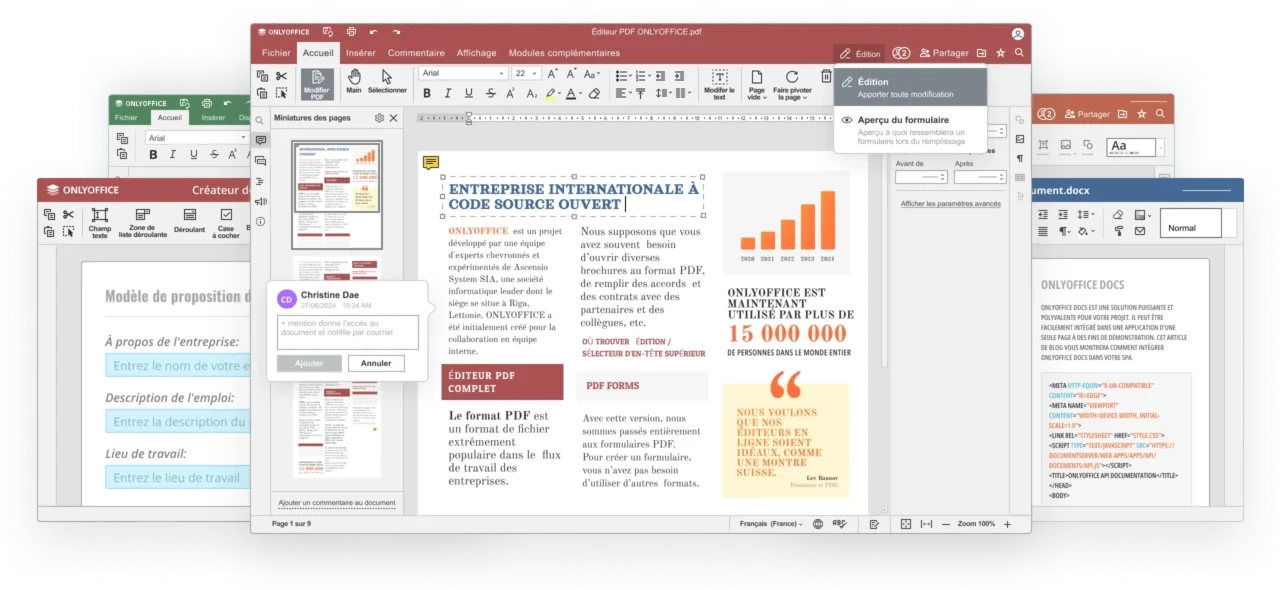The height and width of the screenshot is (590, 1280).
Task: Select the Main hand tool
Action: [x=354, y=81]
